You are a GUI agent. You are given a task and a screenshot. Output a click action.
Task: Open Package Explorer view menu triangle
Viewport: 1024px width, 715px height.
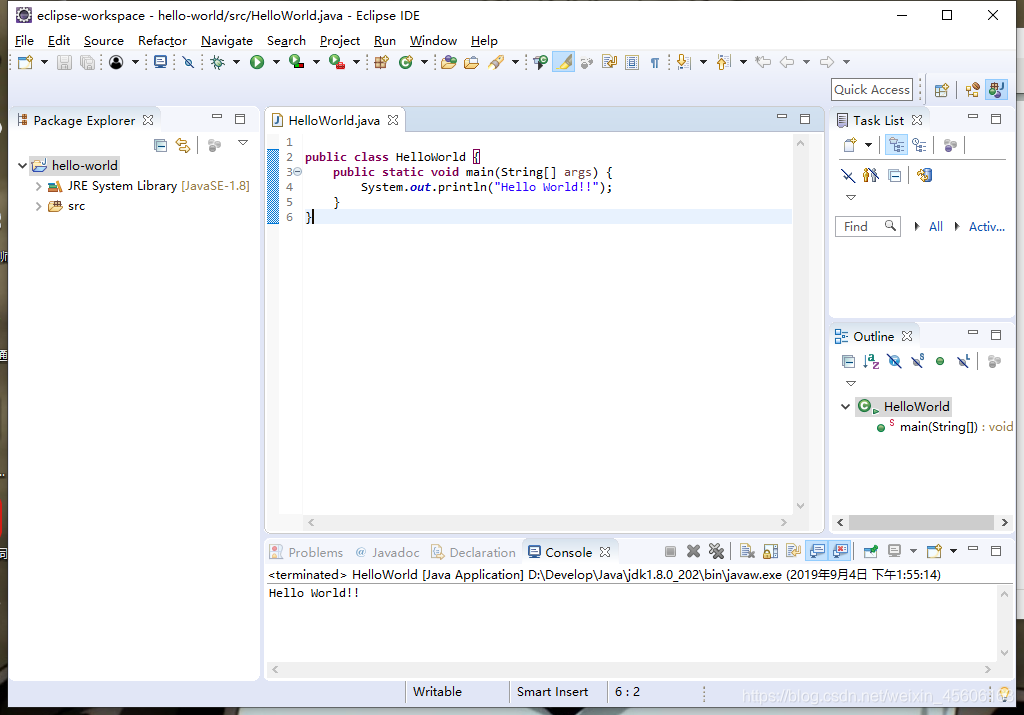[x=243, y=143]
